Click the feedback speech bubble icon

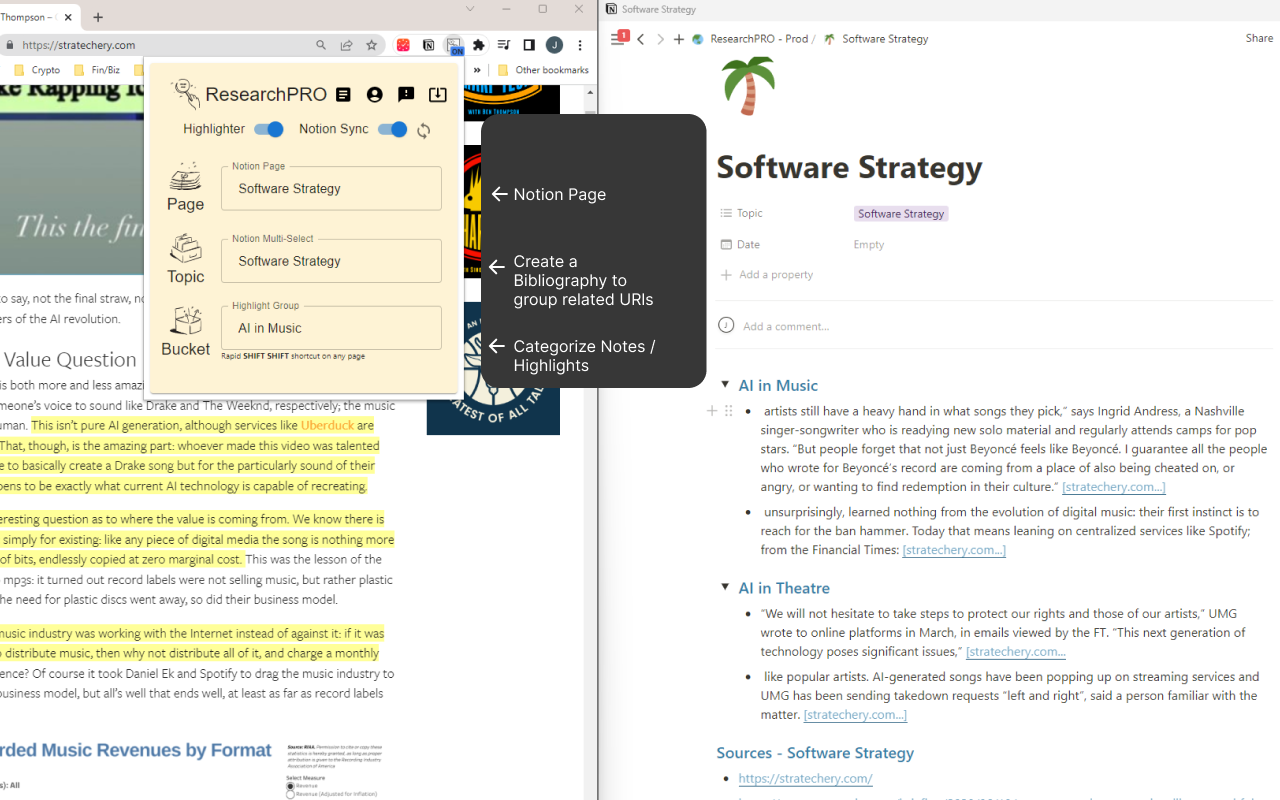[406, 95]
